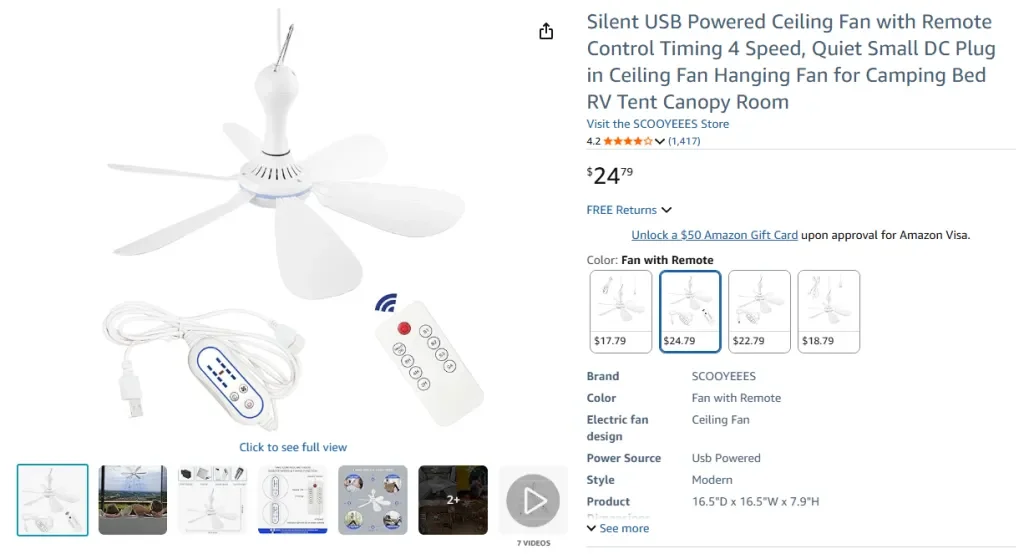Open the 1,417 ratings link
The width and height of the screenshot is (1024, 554).
point(684,141)
